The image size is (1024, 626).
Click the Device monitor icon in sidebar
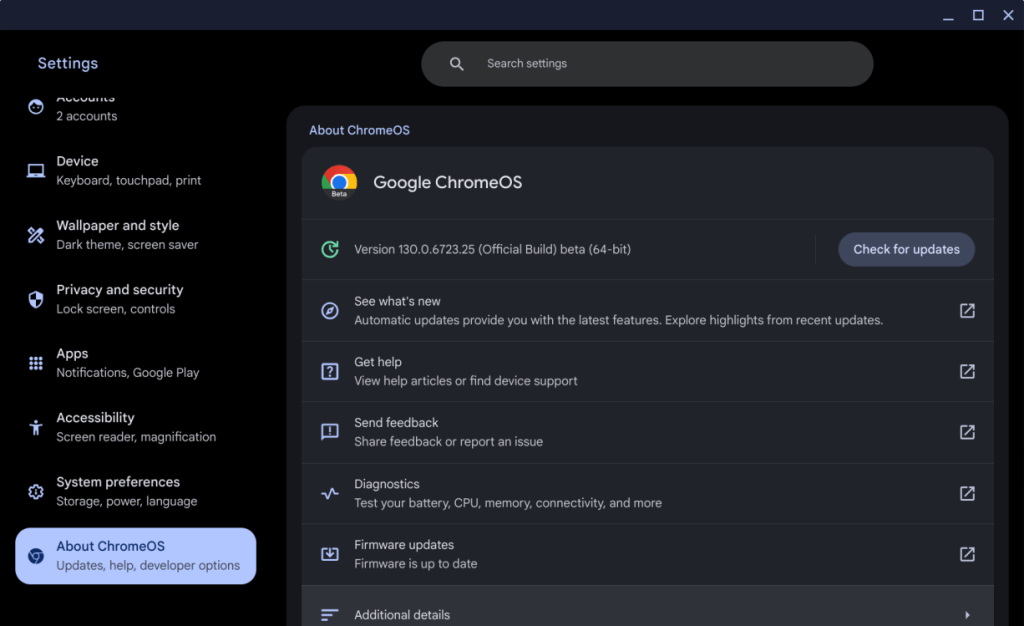(35, 170)
